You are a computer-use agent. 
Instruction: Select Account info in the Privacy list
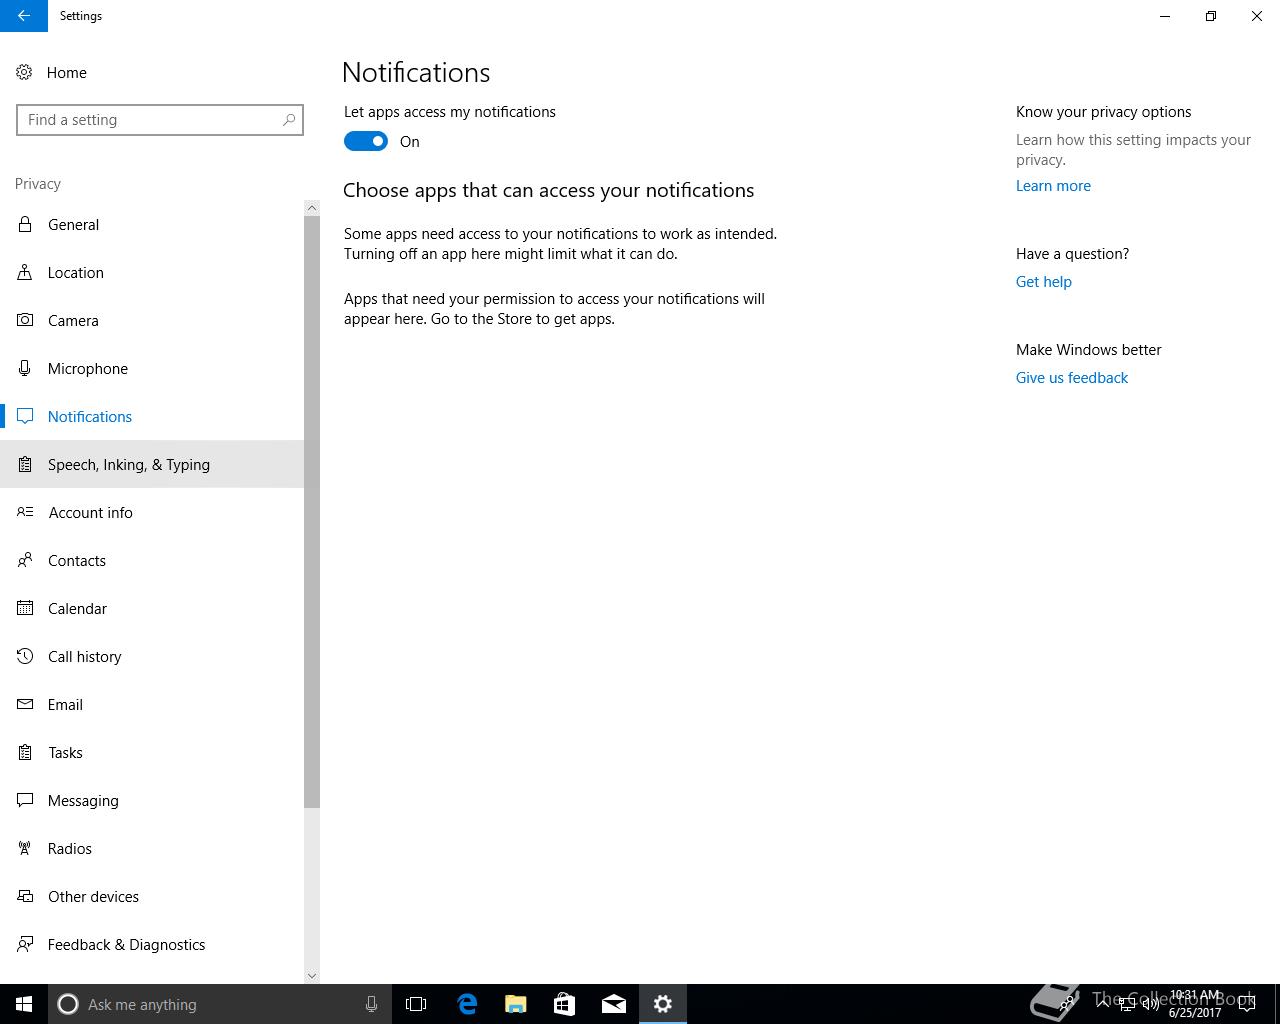click(90, 512)
